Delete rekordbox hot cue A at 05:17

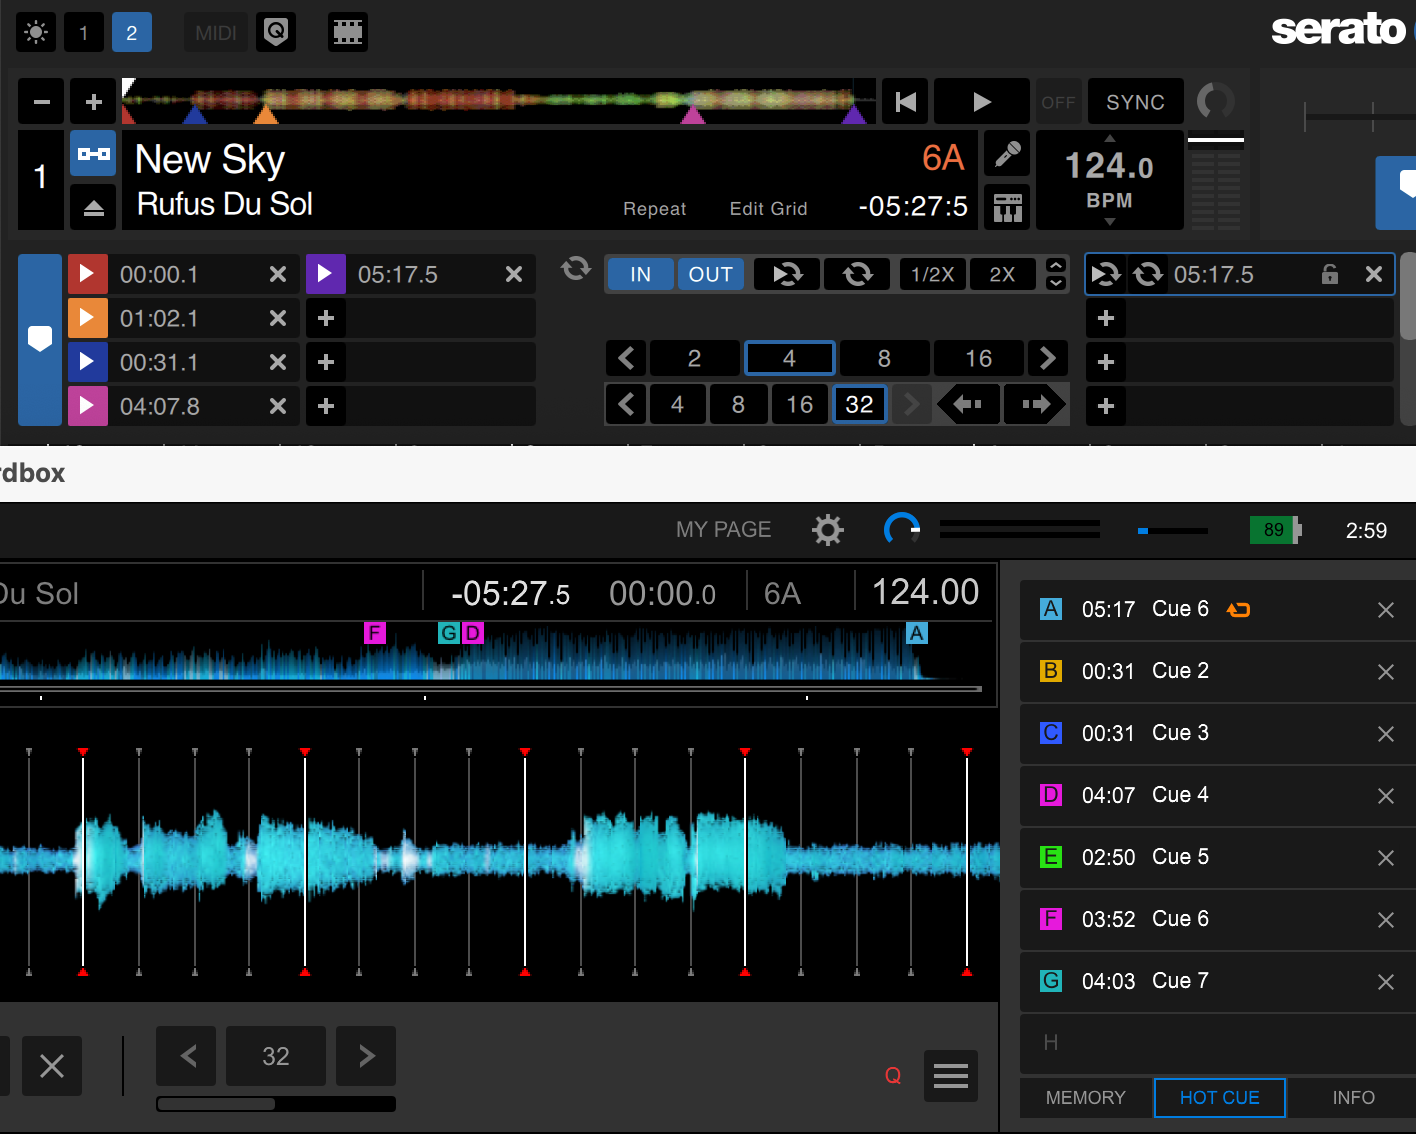click(x=1385, y=610)
